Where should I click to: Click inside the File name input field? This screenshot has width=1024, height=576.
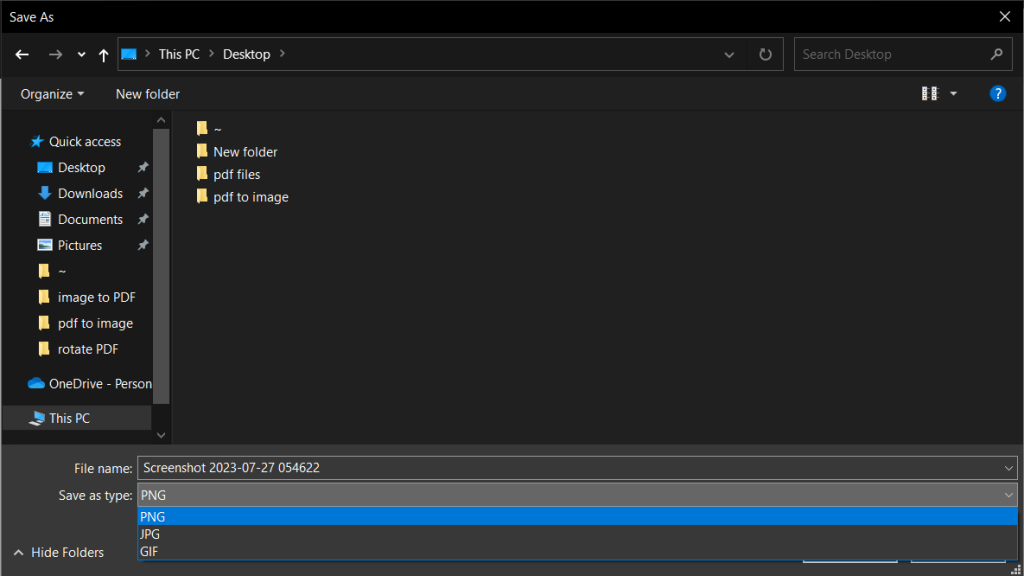coord(500,468)
